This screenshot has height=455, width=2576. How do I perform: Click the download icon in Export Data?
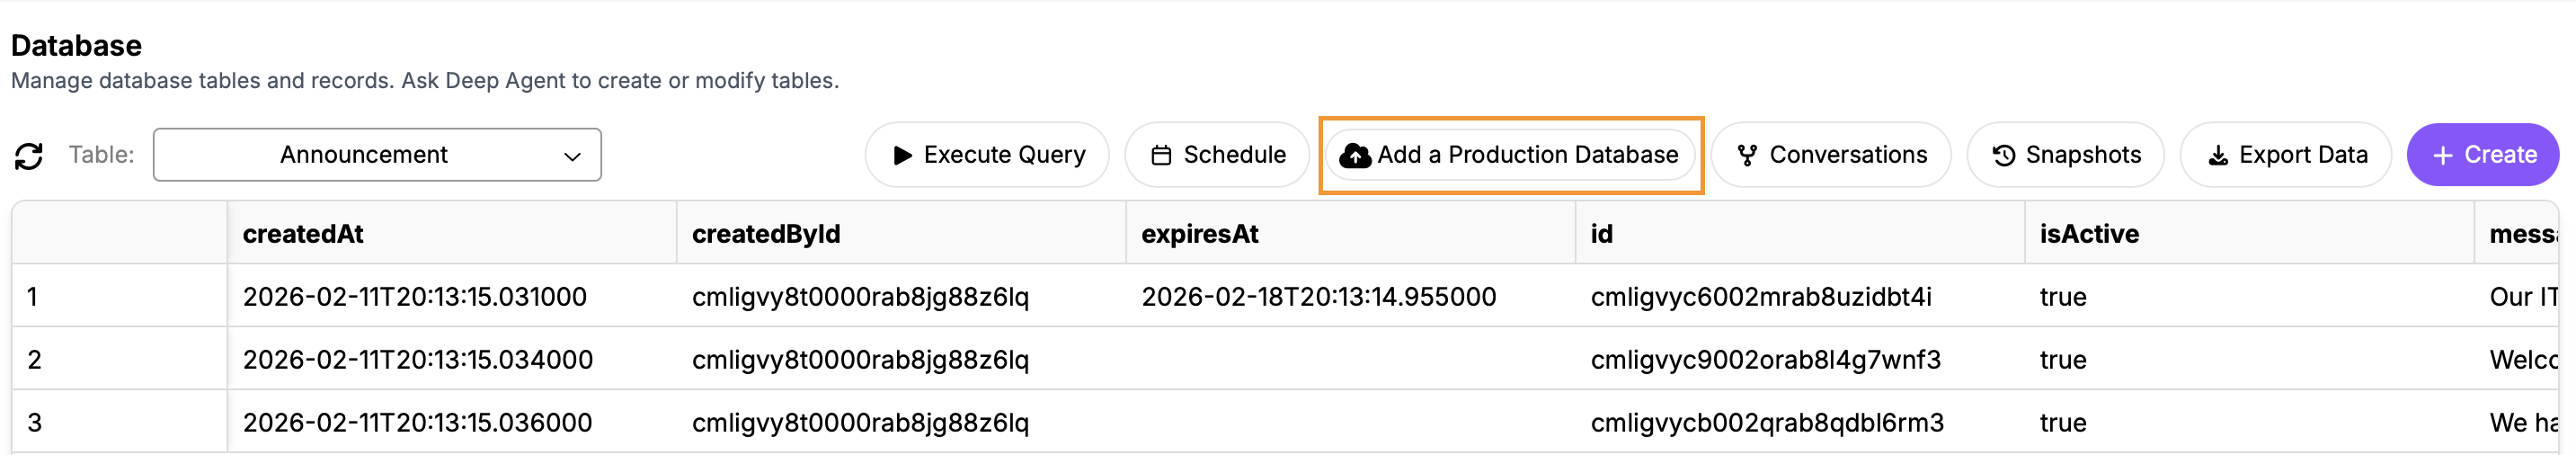(x=2218, y=155)
